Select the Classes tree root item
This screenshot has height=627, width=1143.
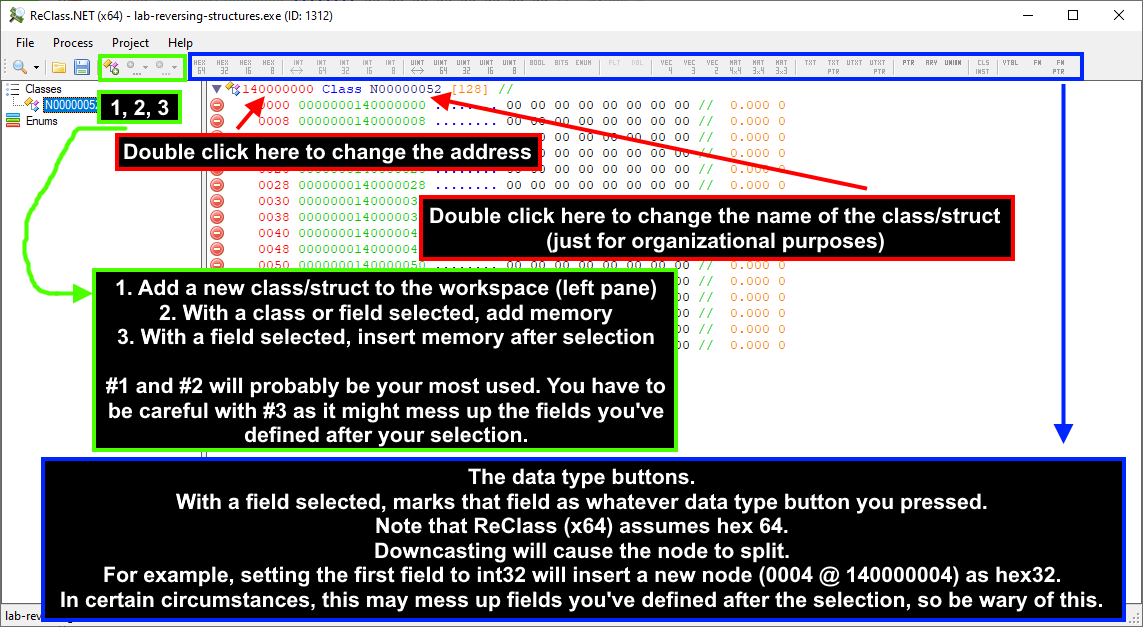tap(44, 89)
